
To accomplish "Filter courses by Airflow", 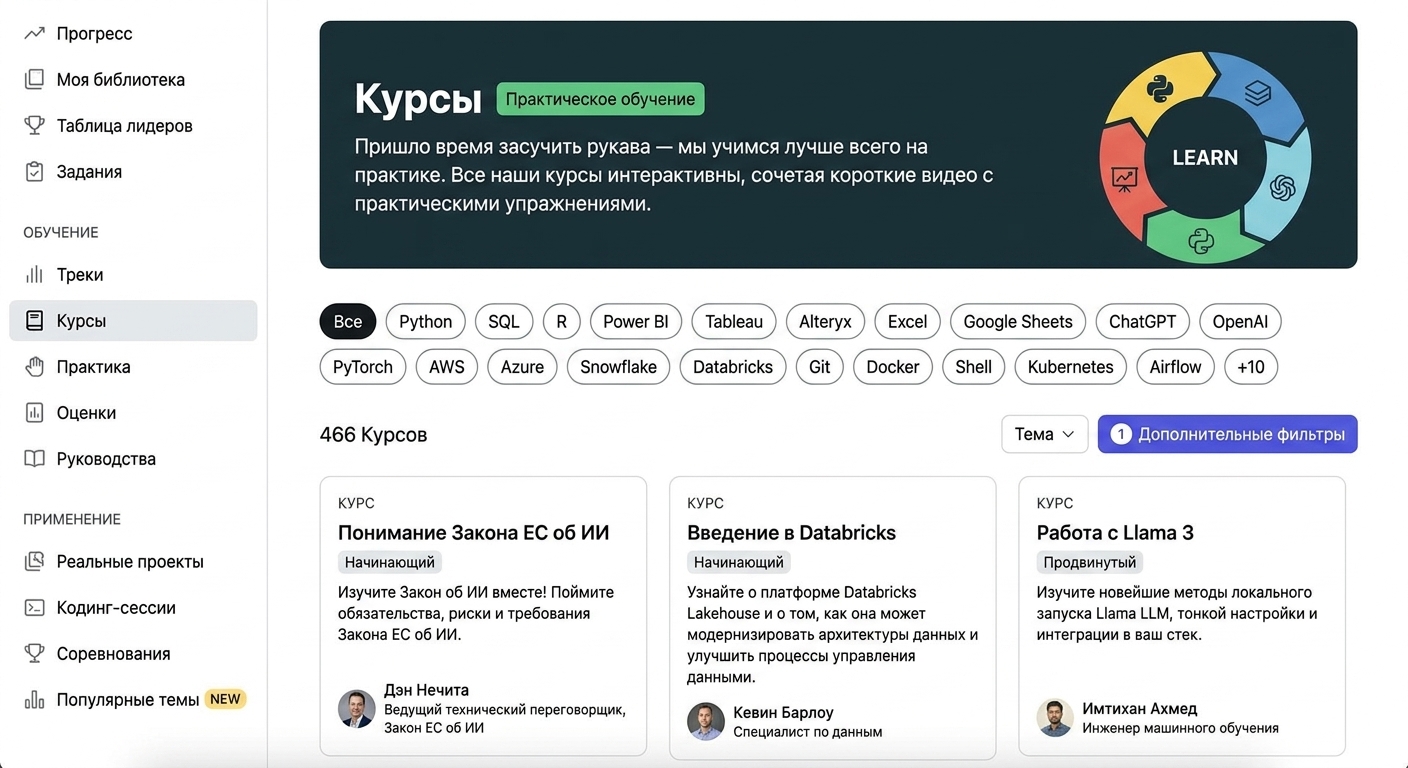I will coord(1176,366).
